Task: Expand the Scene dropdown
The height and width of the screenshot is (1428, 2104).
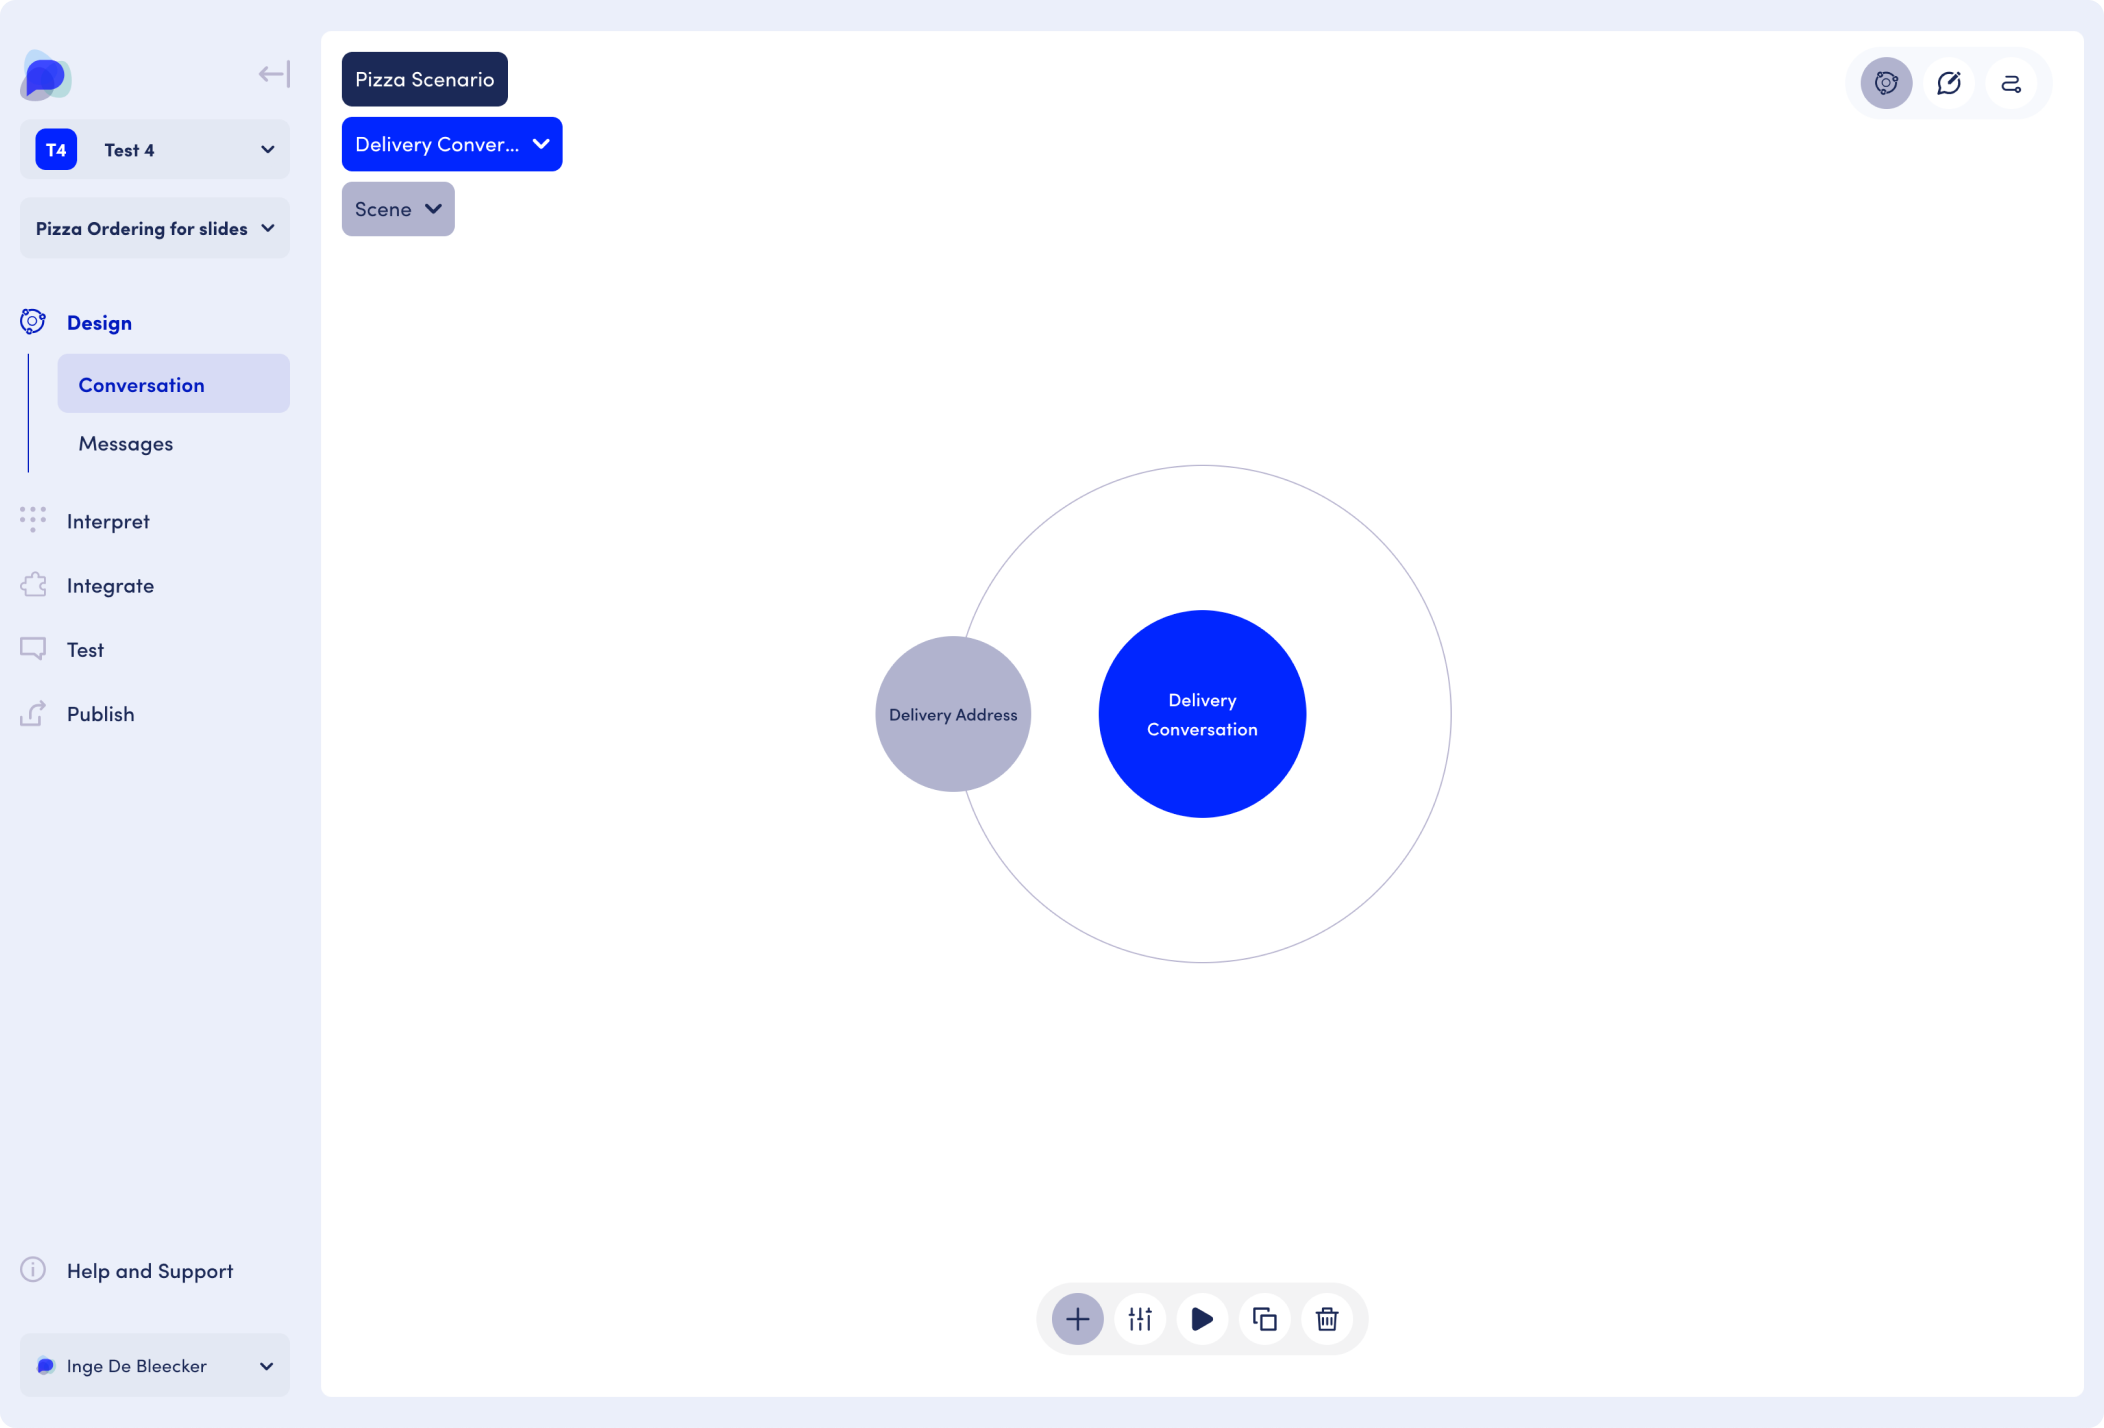Action: pyautogui.click(x=398, y=209)
